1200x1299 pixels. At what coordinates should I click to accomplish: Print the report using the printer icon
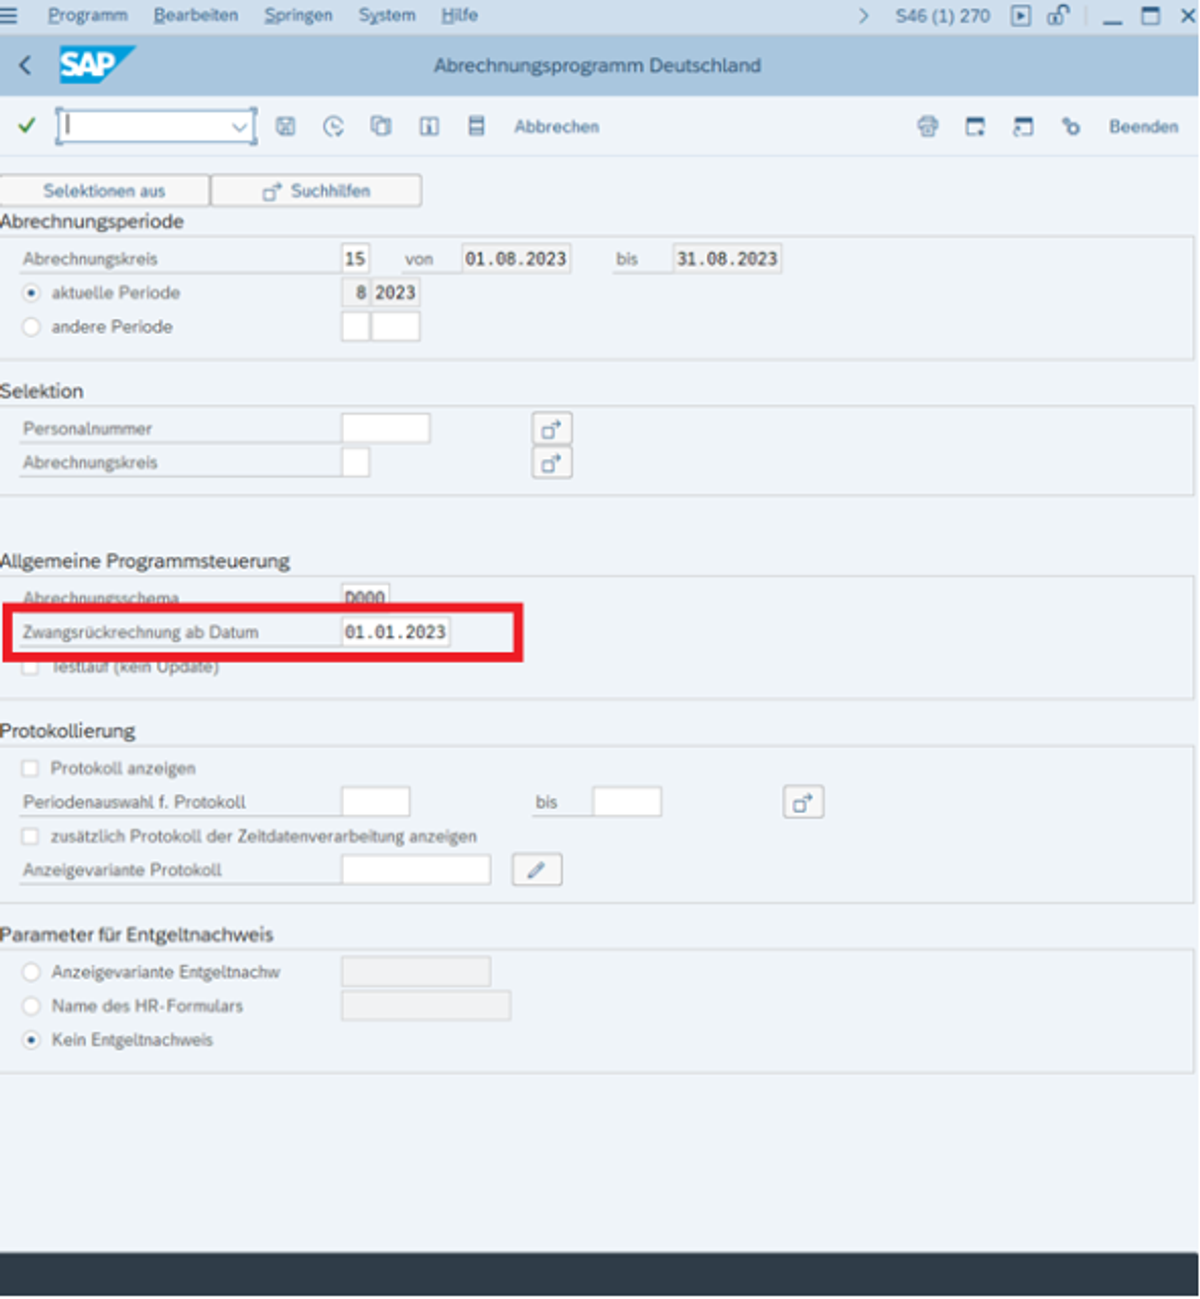tap(927, 126)
